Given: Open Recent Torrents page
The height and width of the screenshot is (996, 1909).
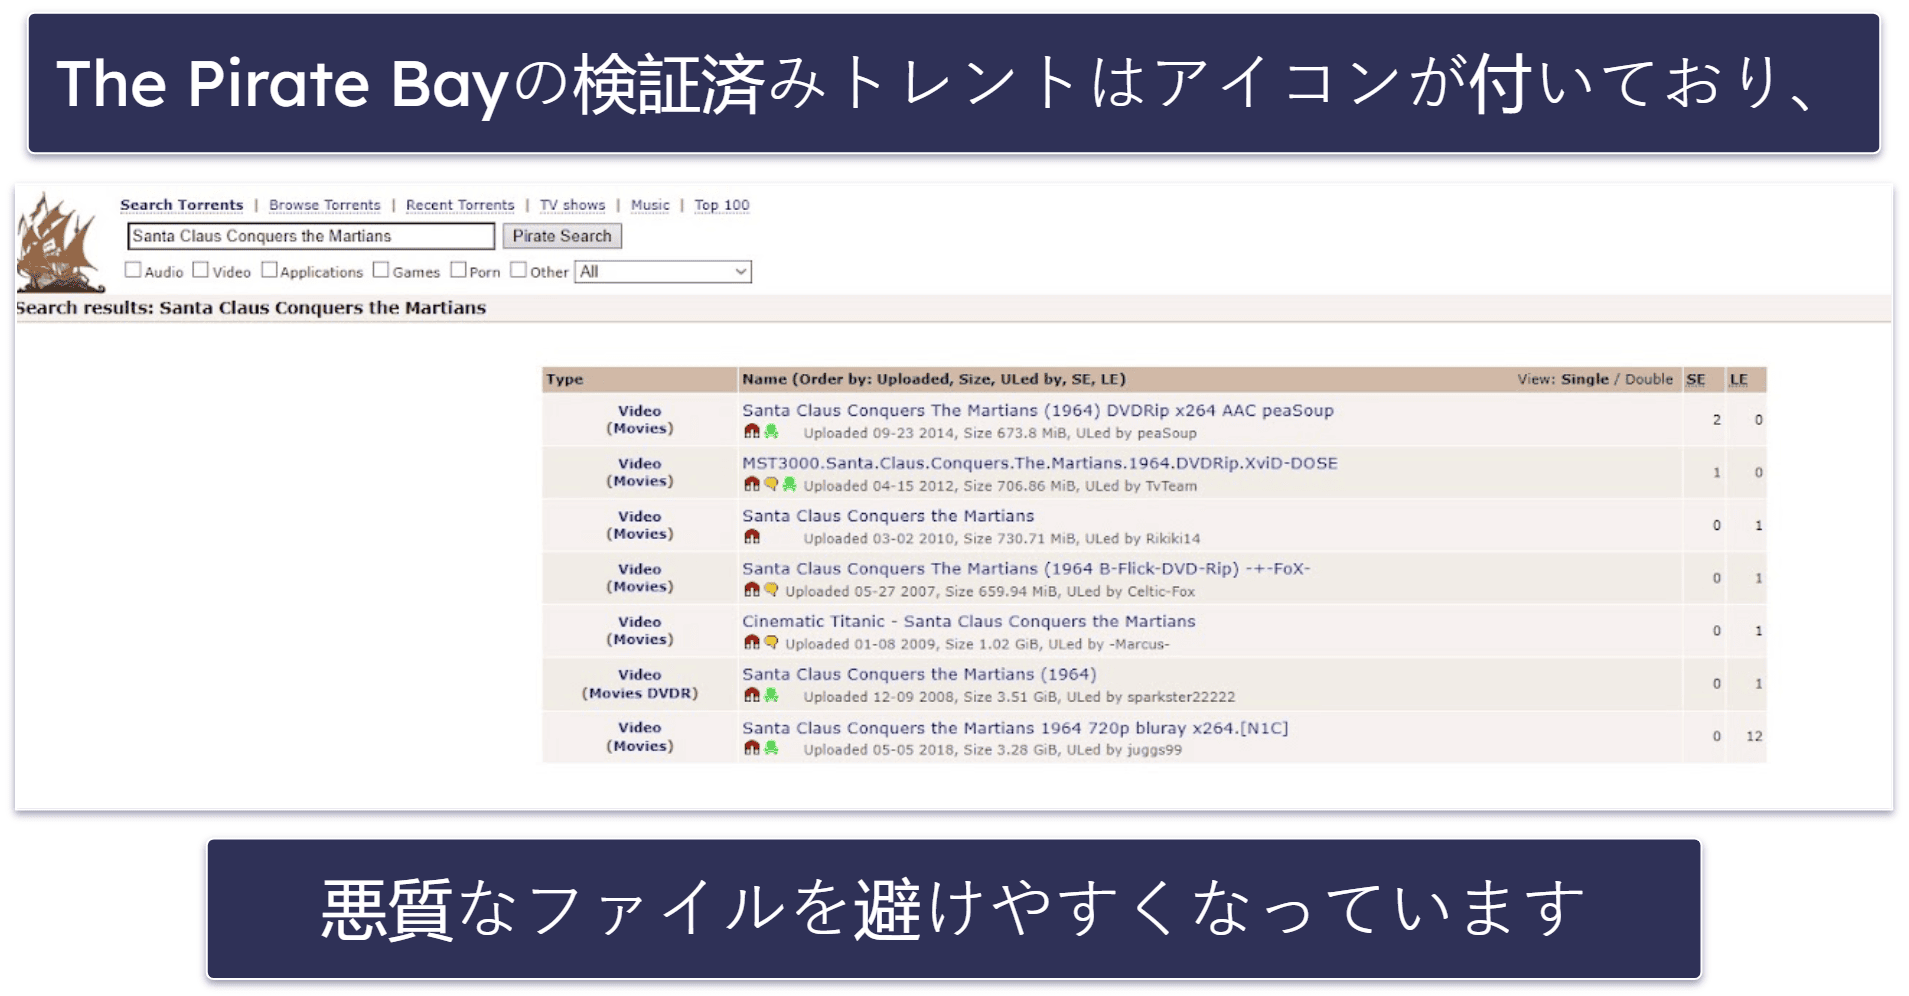Looking at the screenshot, I should (460, 205).
